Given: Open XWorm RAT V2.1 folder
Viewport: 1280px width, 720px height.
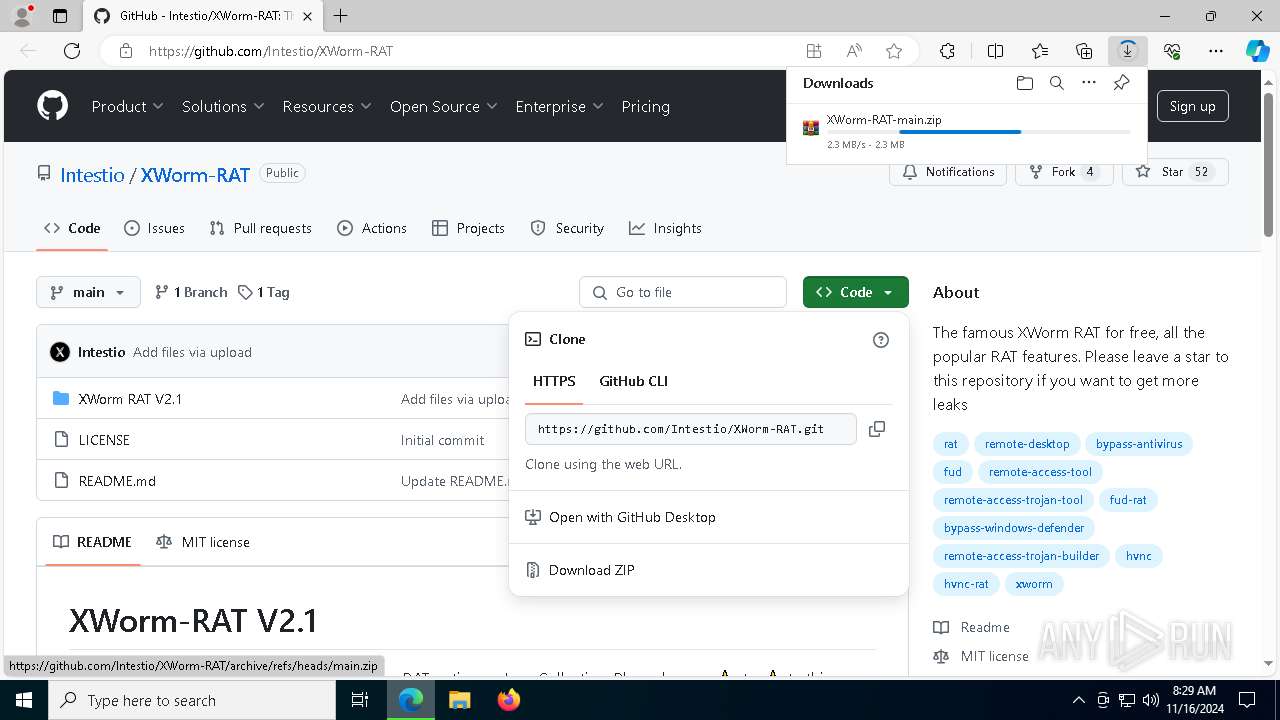Looking at the screenshot, I should click(130, 399).
